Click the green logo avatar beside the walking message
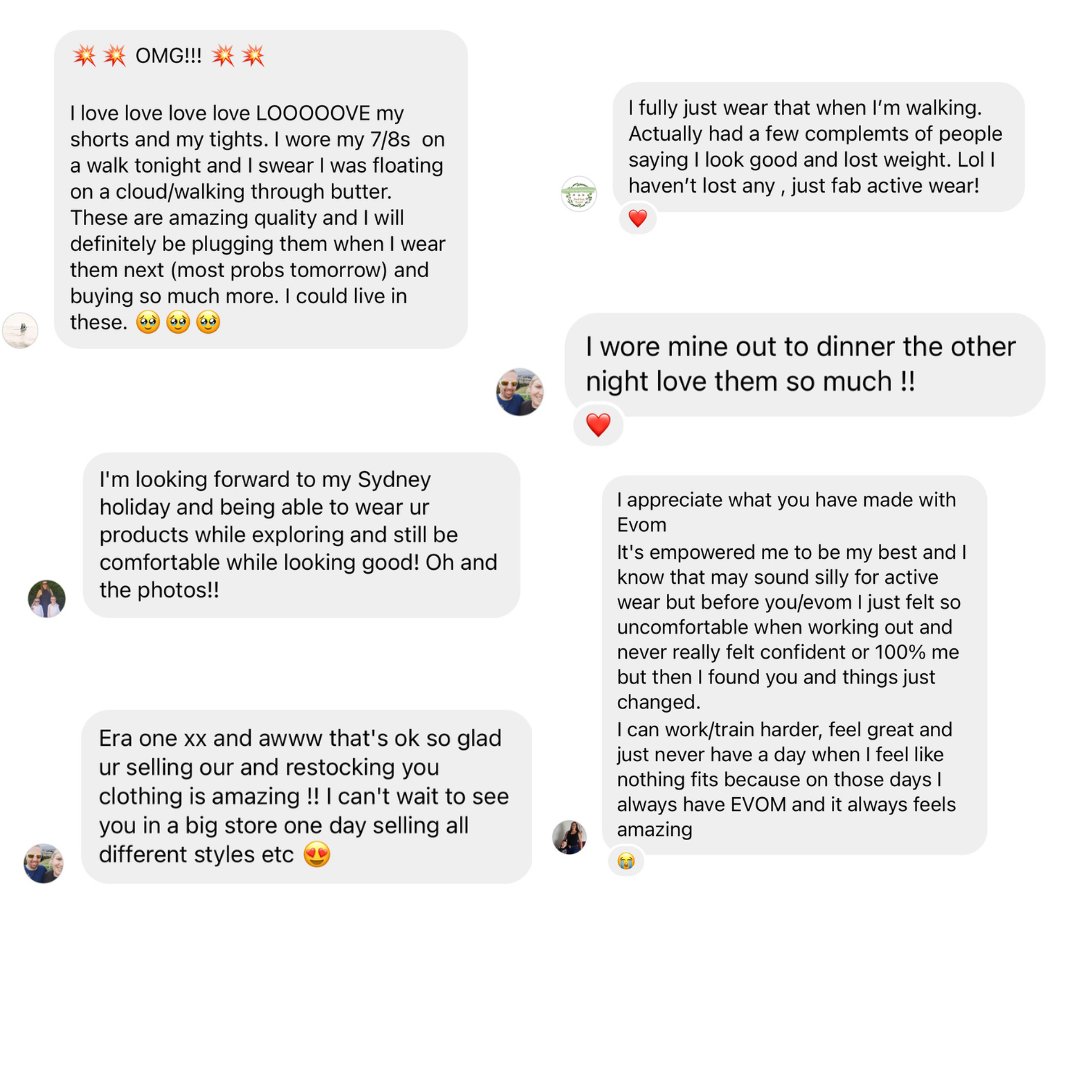The width and height of the screenshot is (1080, 1080). pos(579,194)
